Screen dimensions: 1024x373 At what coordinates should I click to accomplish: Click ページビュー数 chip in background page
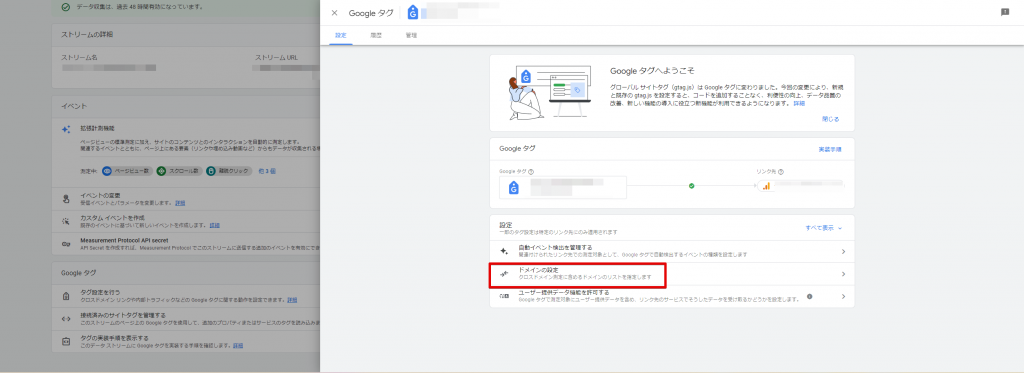tap(127, 171)
